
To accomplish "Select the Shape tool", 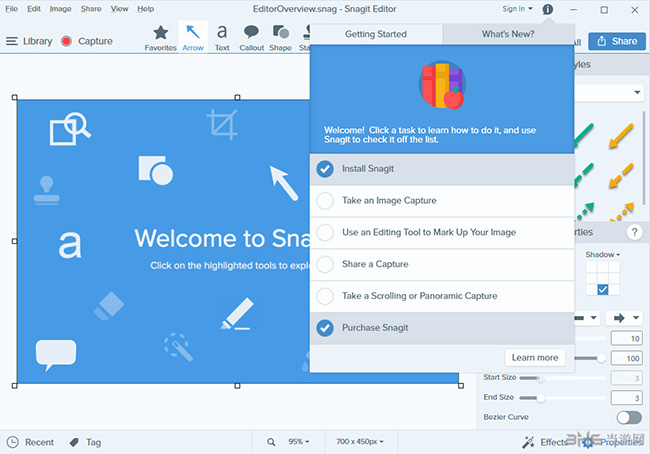I will (280, 37).
